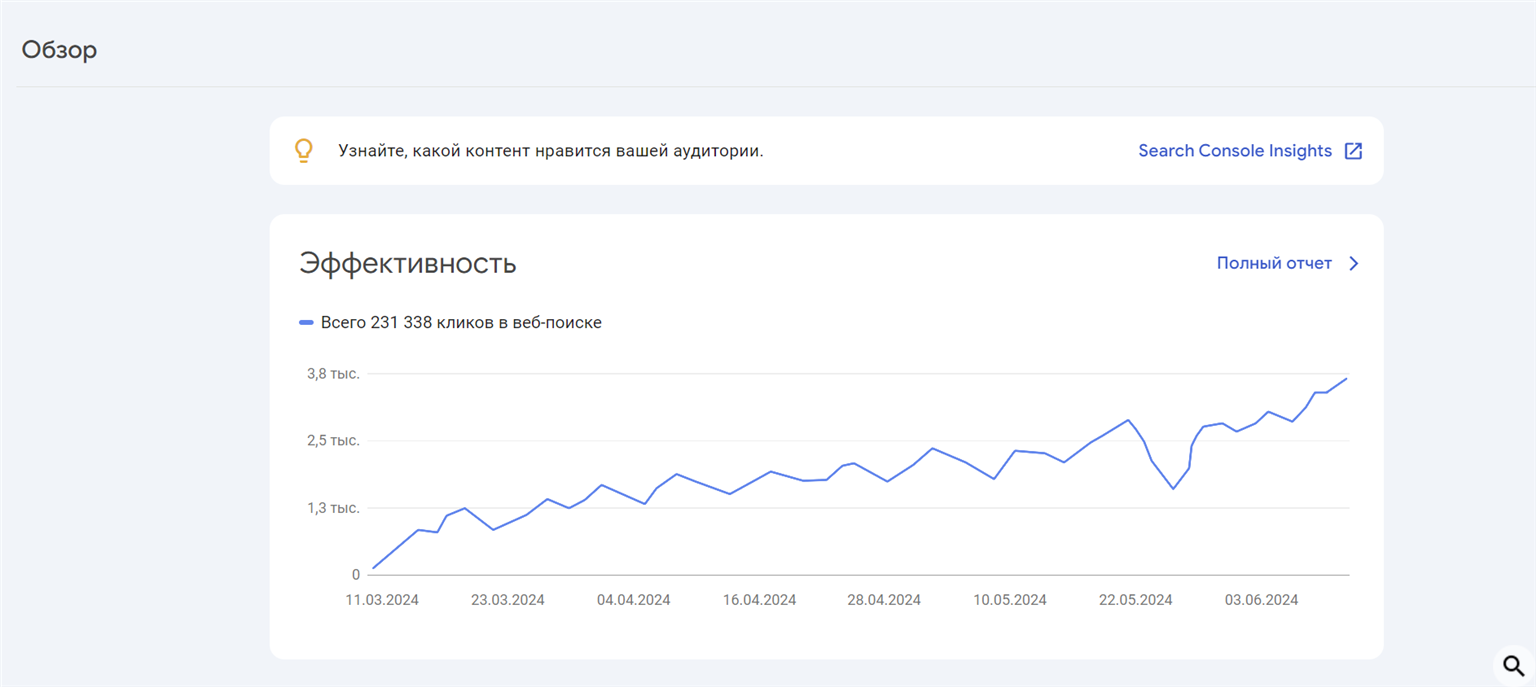1536x687 pixels.
Task: Open the Search Console Insights link
Action: (x=1235, y=151)
